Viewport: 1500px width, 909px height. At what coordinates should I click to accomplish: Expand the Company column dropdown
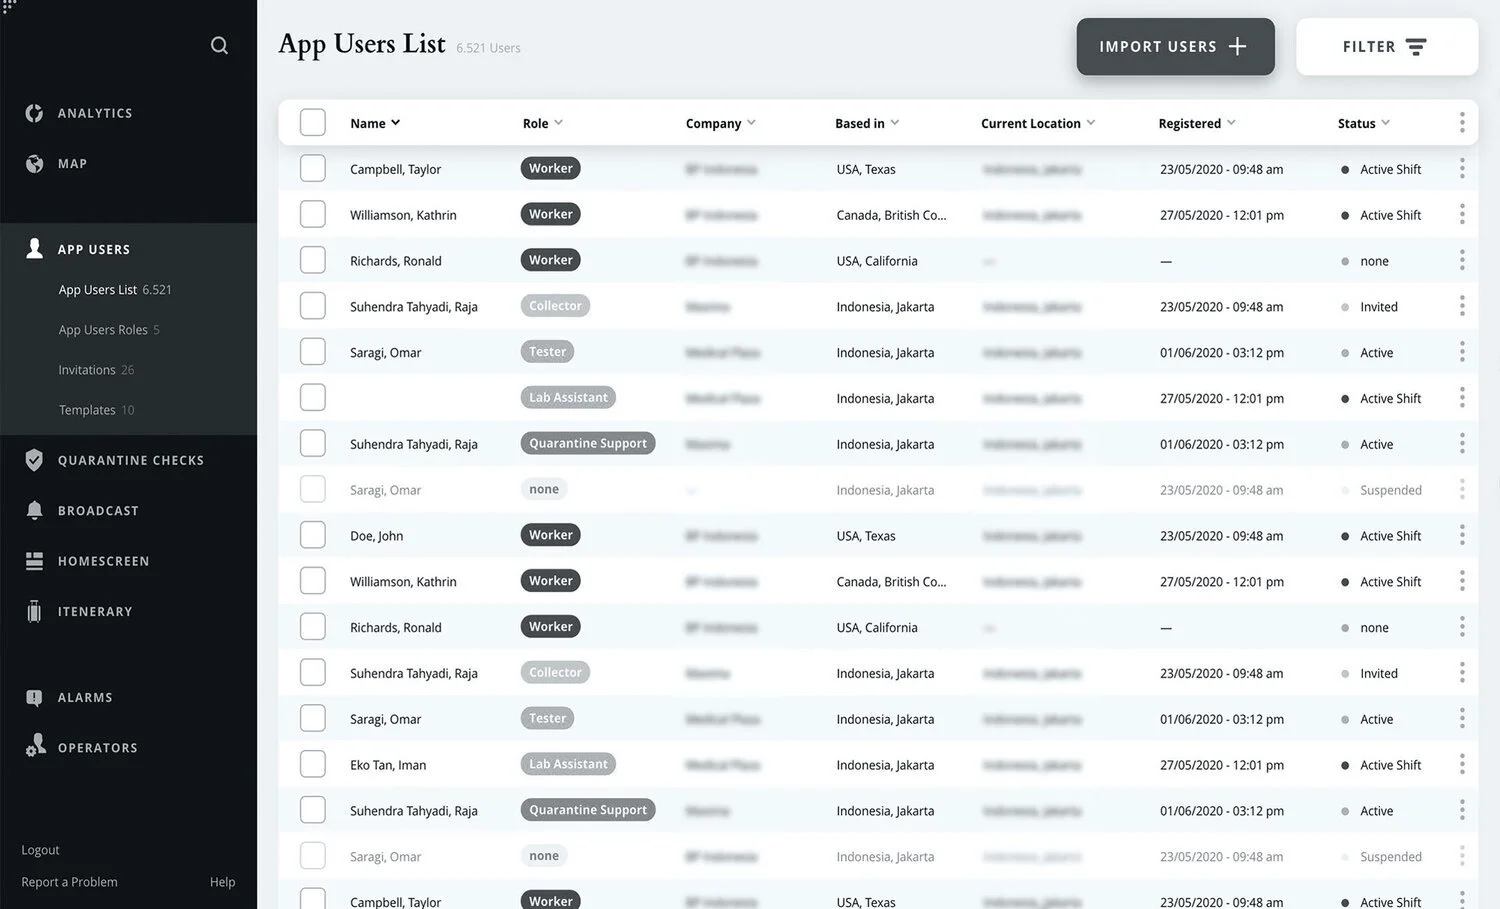point(751,122)
